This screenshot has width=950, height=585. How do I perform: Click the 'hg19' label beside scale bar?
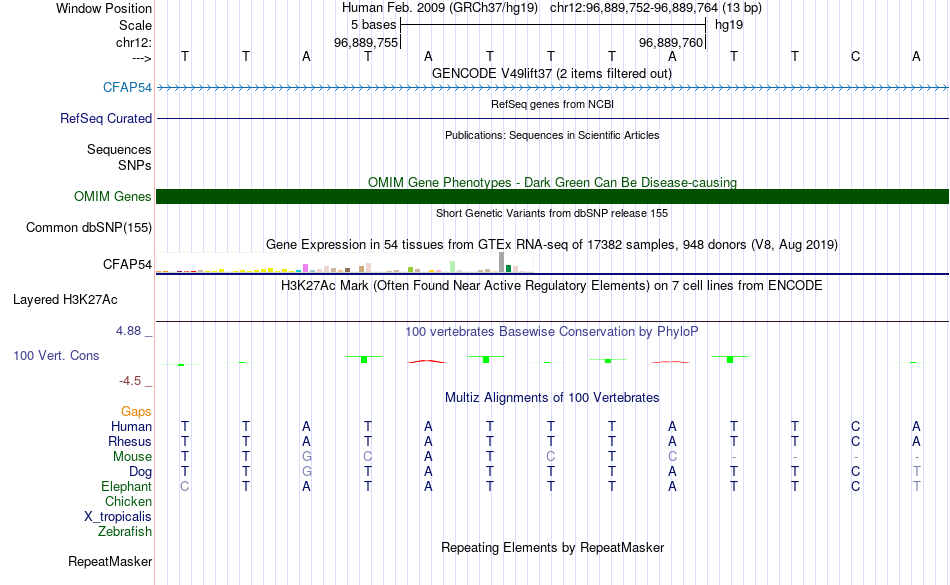click(x=729, y=25)
